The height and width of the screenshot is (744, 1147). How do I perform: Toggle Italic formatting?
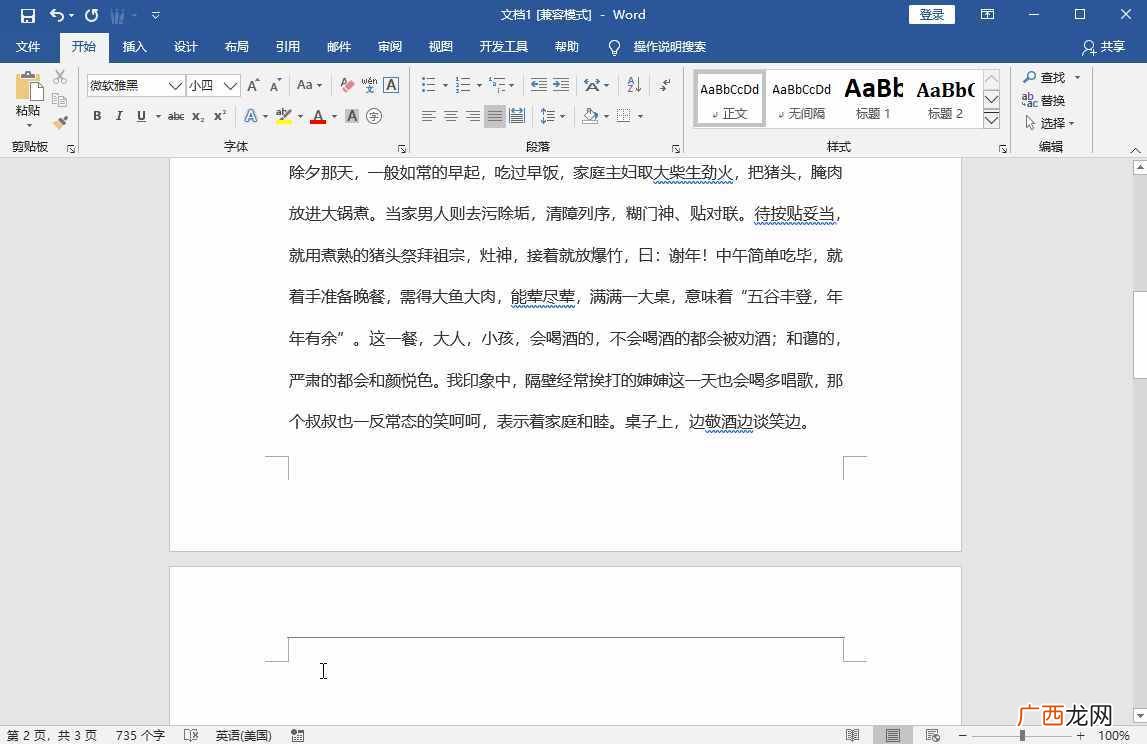click(x=119, y=116)
